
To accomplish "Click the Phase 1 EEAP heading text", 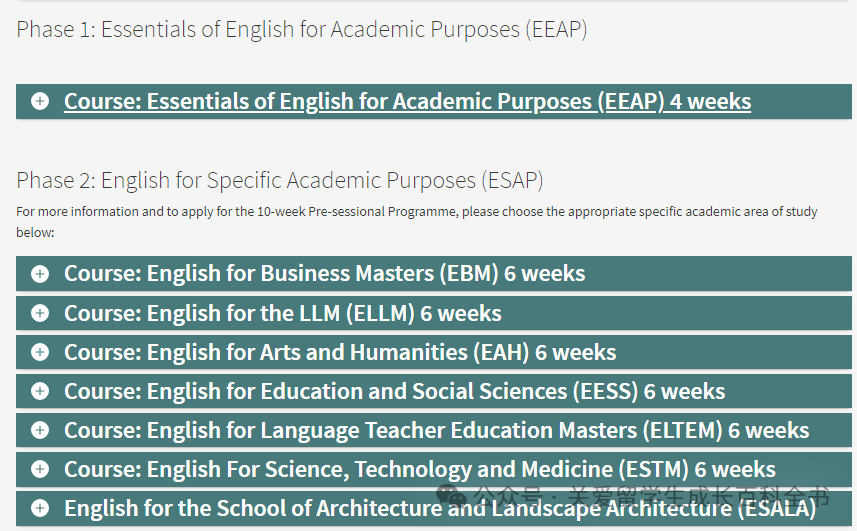I will [x=302, y=30].
